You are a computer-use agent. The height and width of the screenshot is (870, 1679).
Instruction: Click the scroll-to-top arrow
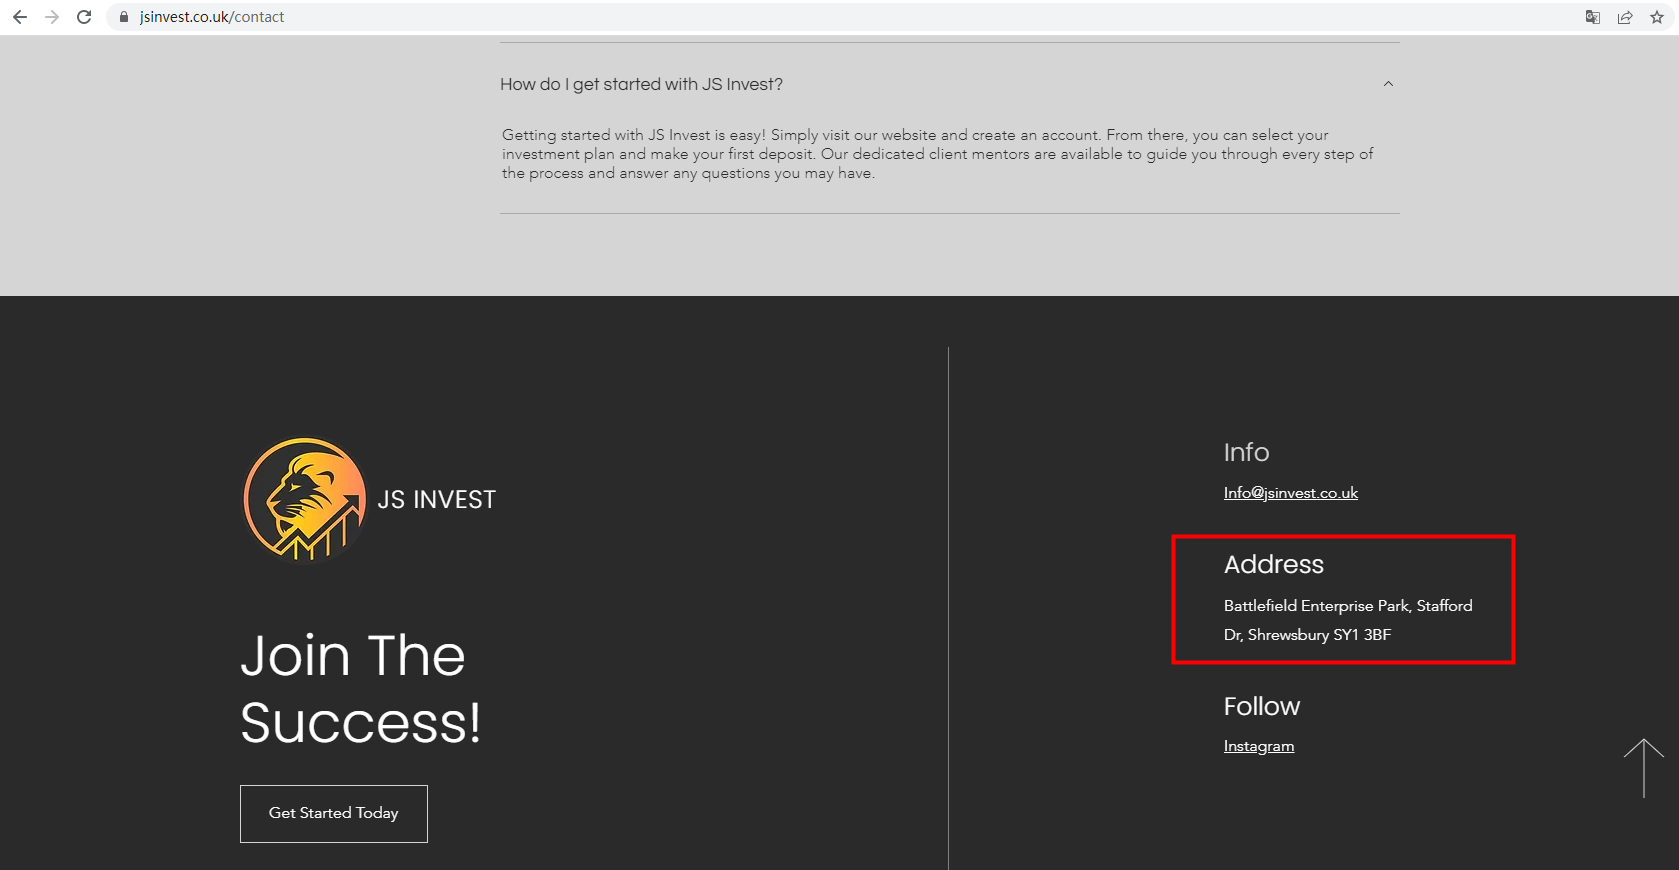point(1643,768)
